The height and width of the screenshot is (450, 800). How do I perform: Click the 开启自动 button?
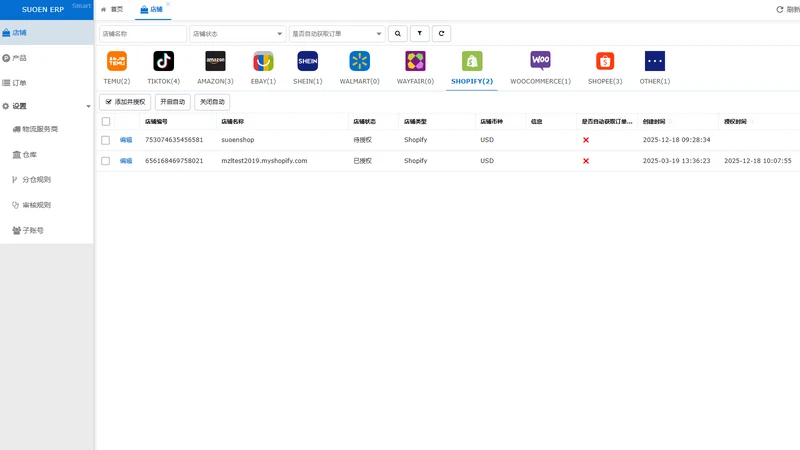(172, 102)
